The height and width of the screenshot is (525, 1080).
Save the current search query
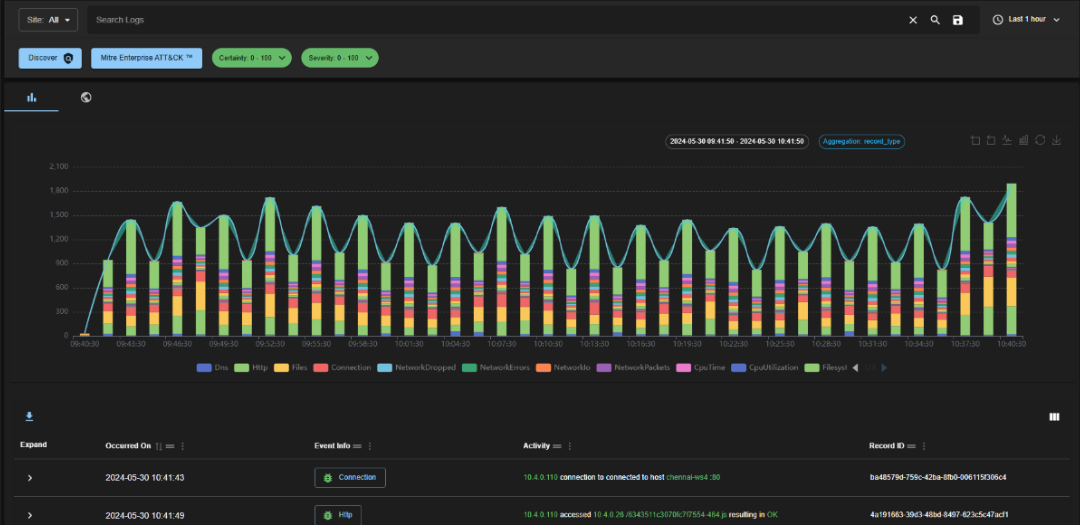click(x=958, y=20)
